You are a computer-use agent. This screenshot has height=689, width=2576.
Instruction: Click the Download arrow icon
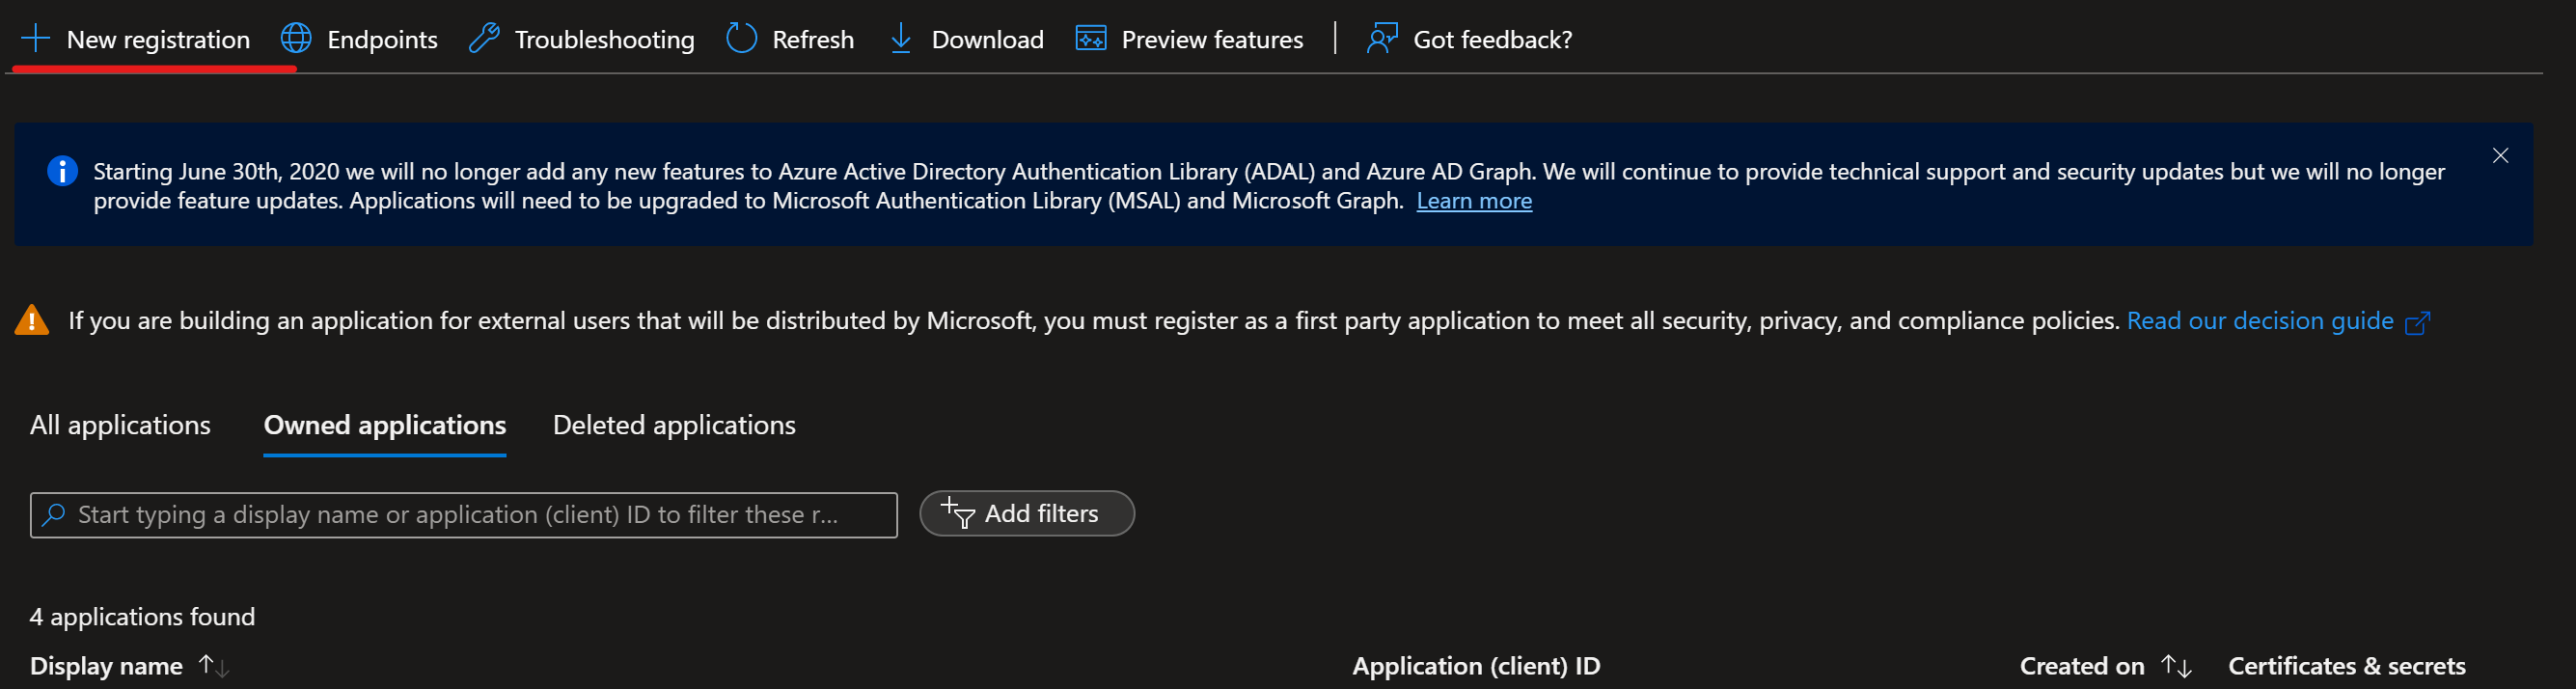pos(900,39)
